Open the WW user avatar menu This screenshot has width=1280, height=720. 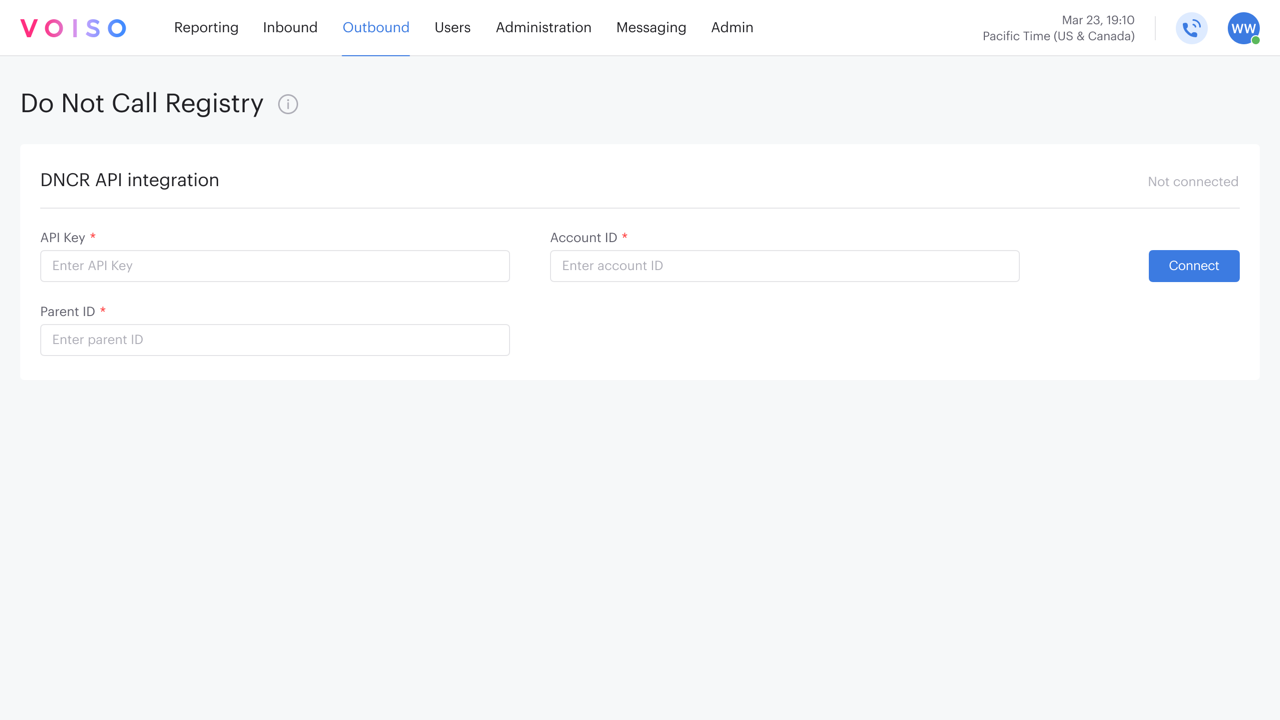pos(1243,28)
